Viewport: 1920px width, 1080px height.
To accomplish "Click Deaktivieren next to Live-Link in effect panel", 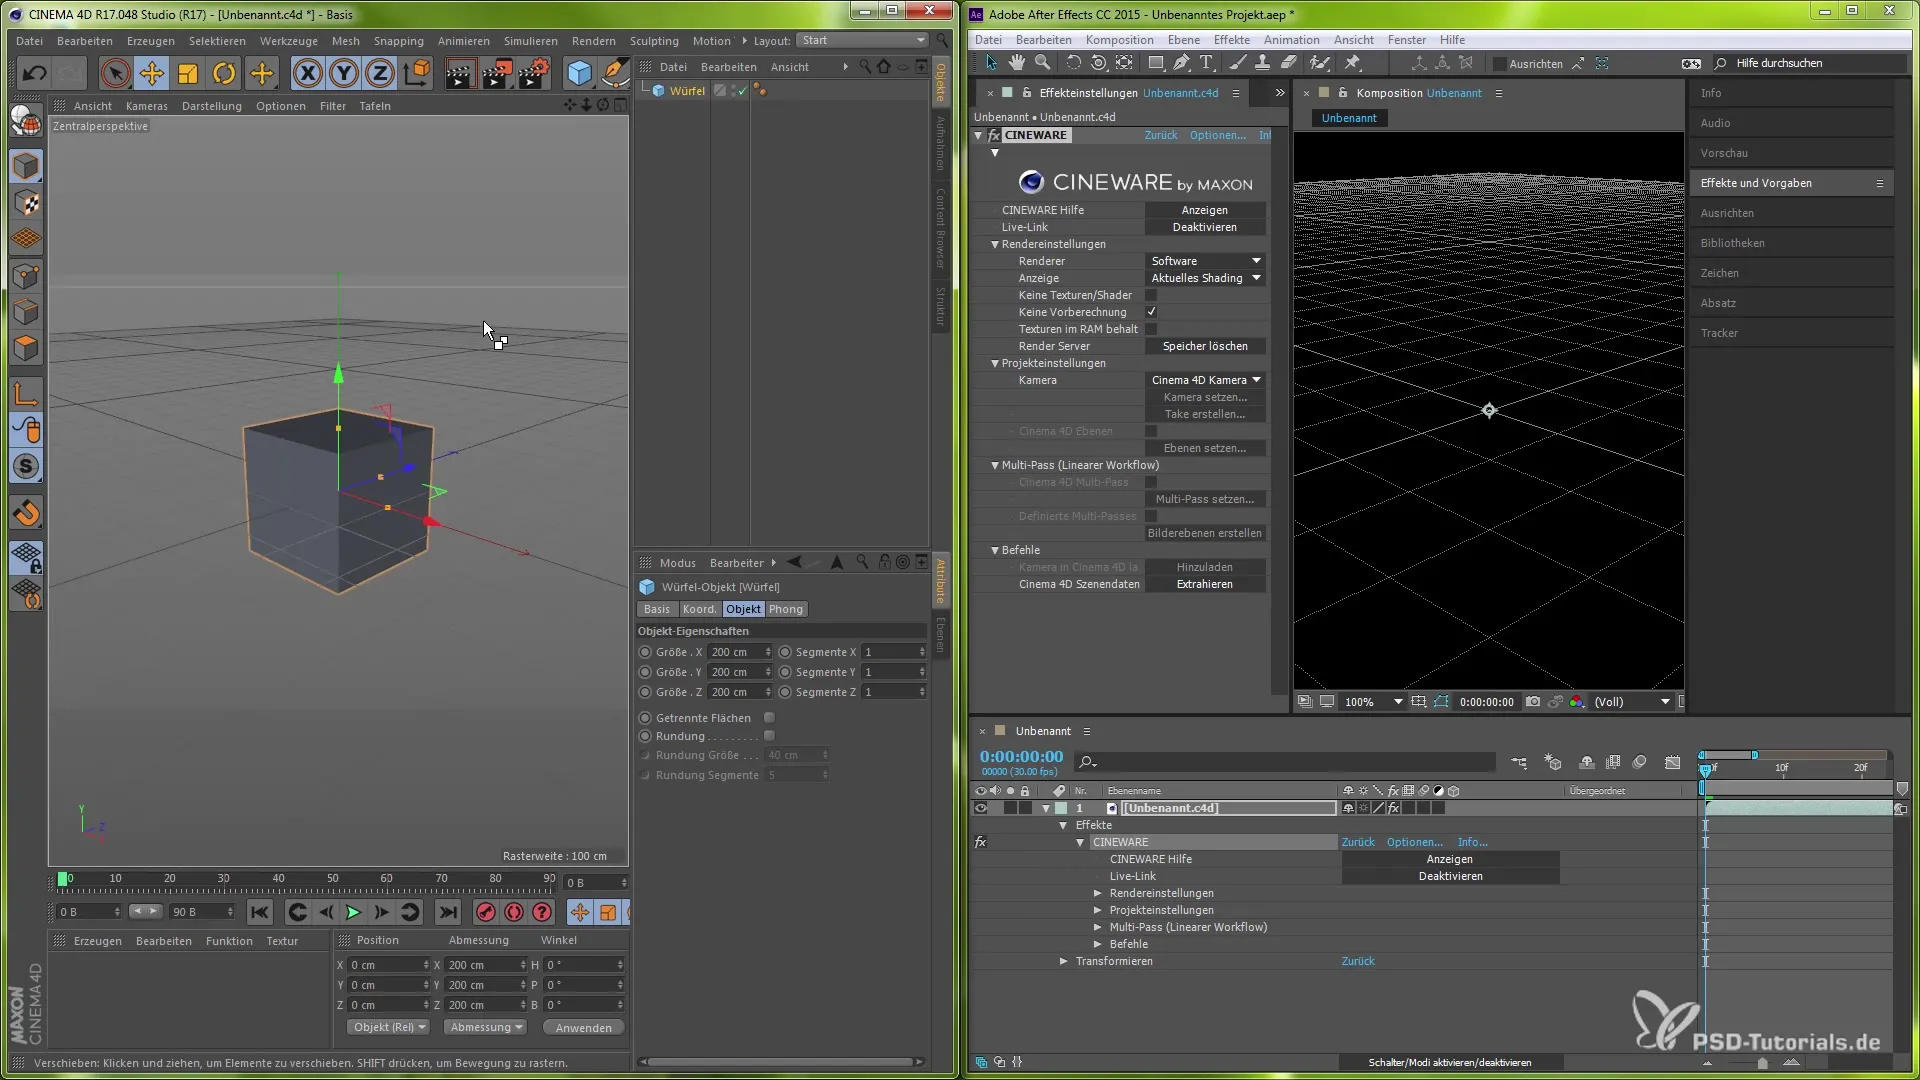I will pos(1205,227).
